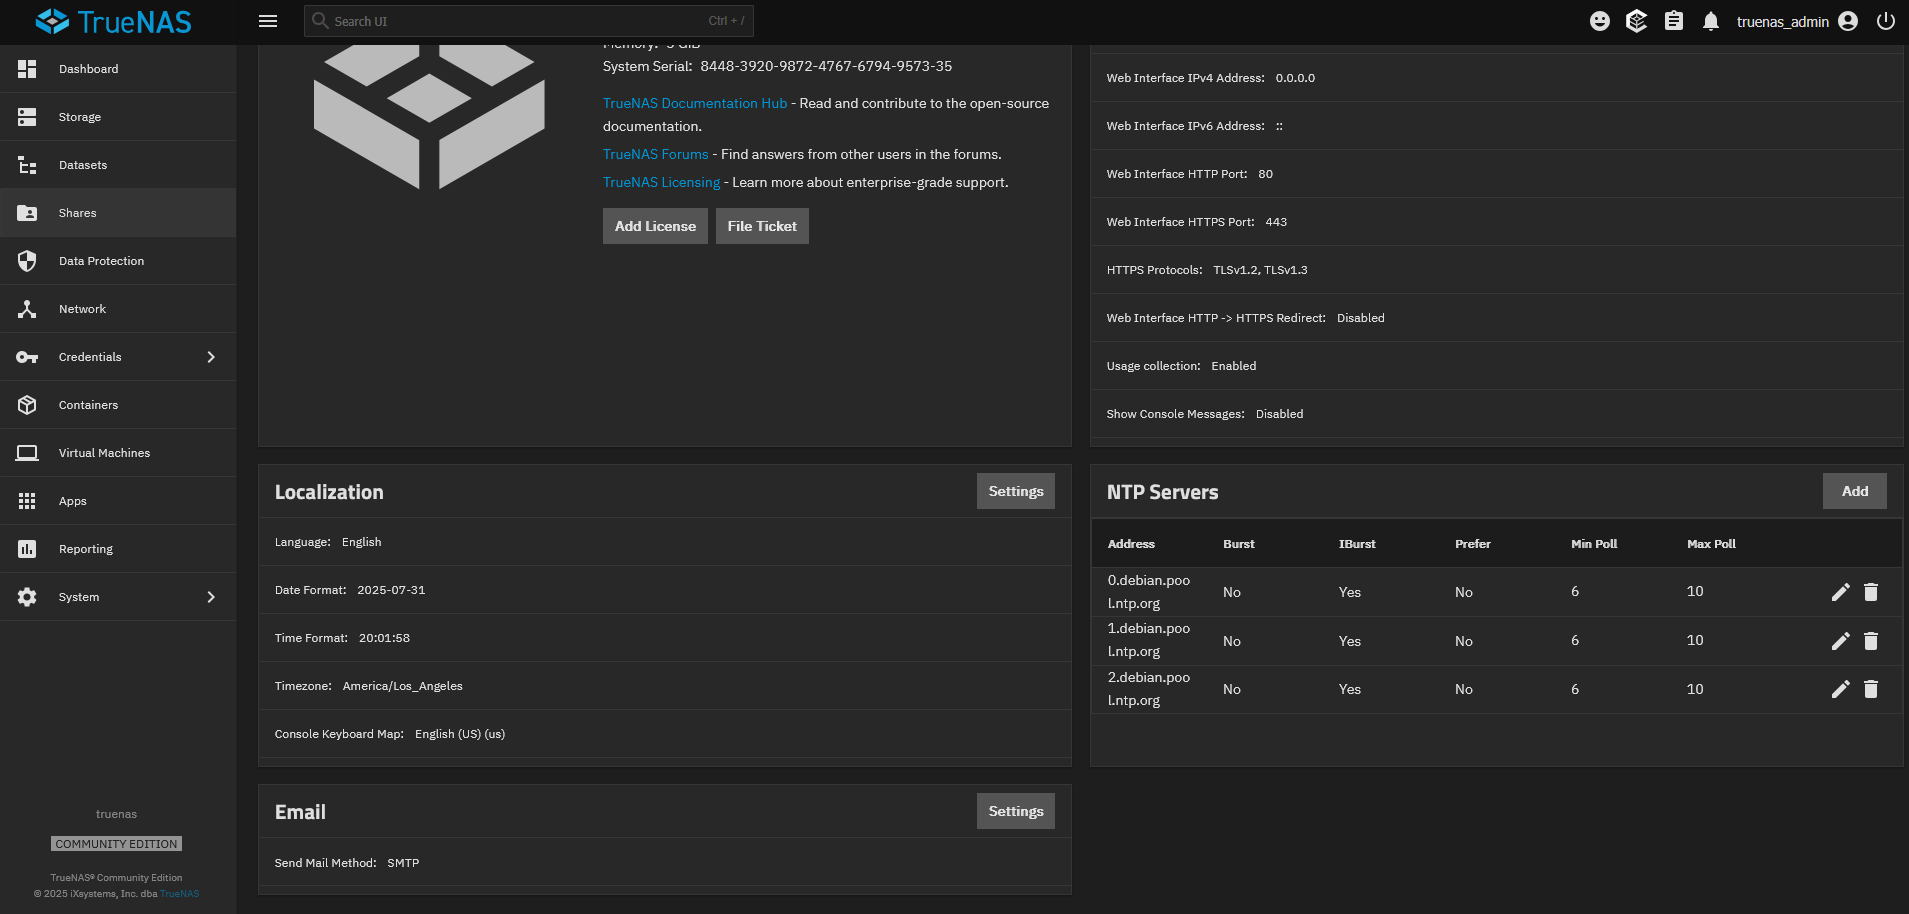Click the Credentials key icon
This screenshot has height=914, width=1909.
point(27,357)
